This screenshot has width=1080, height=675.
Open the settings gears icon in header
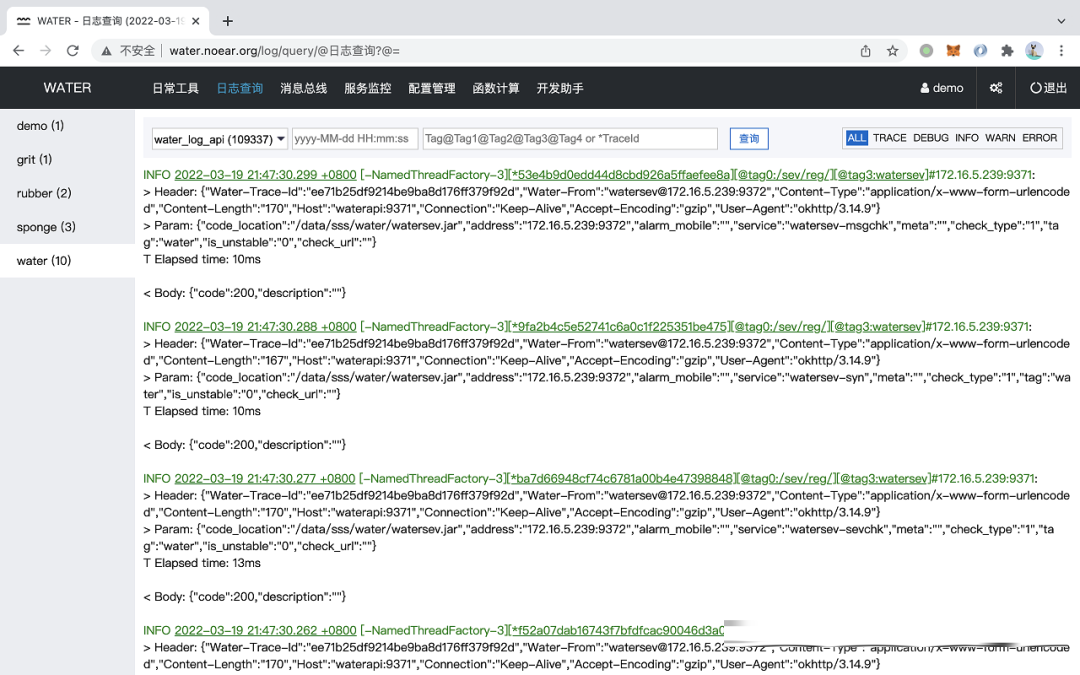coord(996,88)
